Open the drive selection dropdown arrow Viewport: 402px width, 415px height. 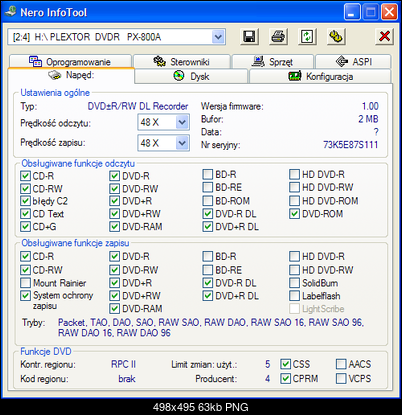point(218,37)
